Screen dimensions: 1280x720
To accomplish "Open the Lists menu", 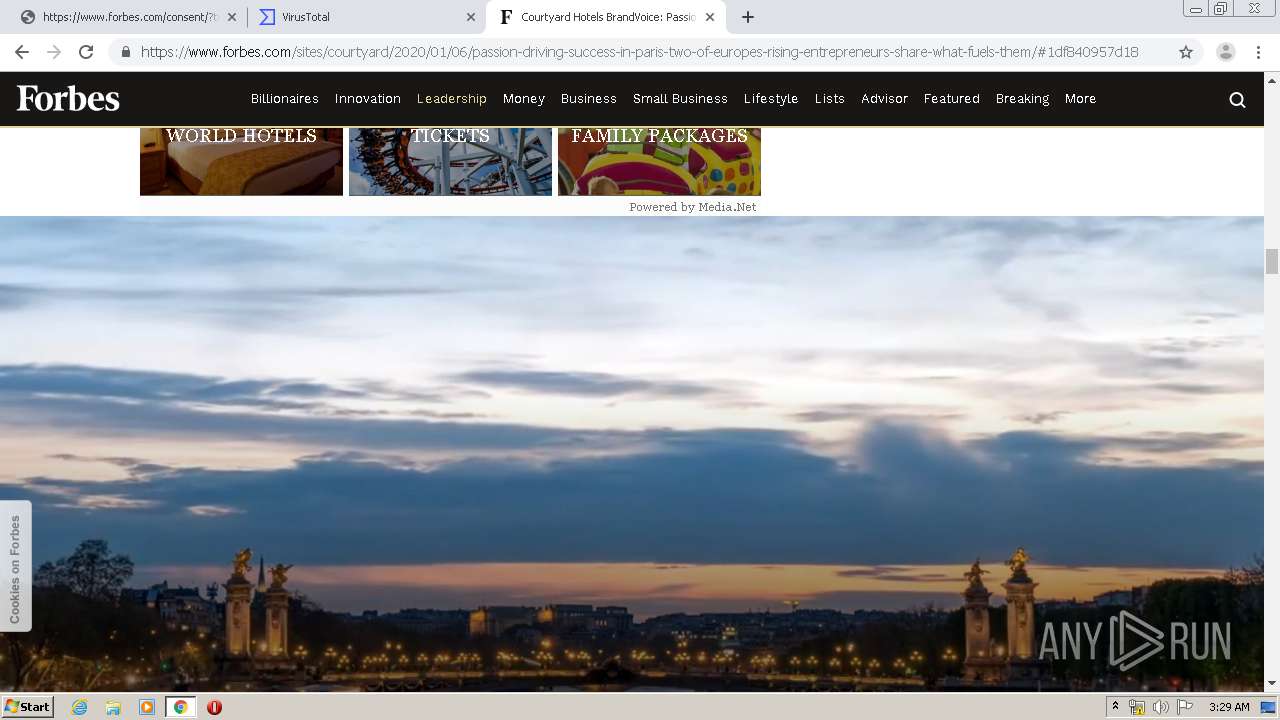I will point(830,99).
